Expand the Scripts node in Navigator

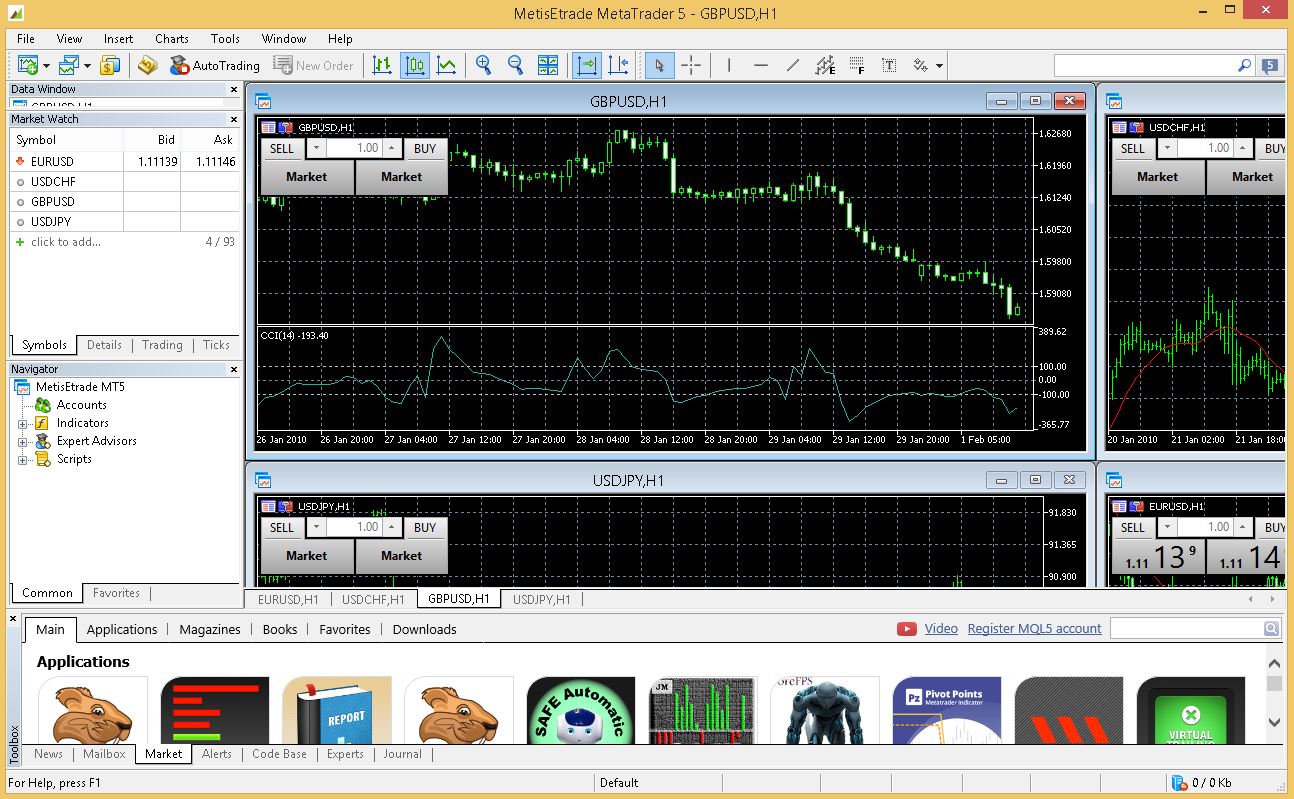pos(22,459)
